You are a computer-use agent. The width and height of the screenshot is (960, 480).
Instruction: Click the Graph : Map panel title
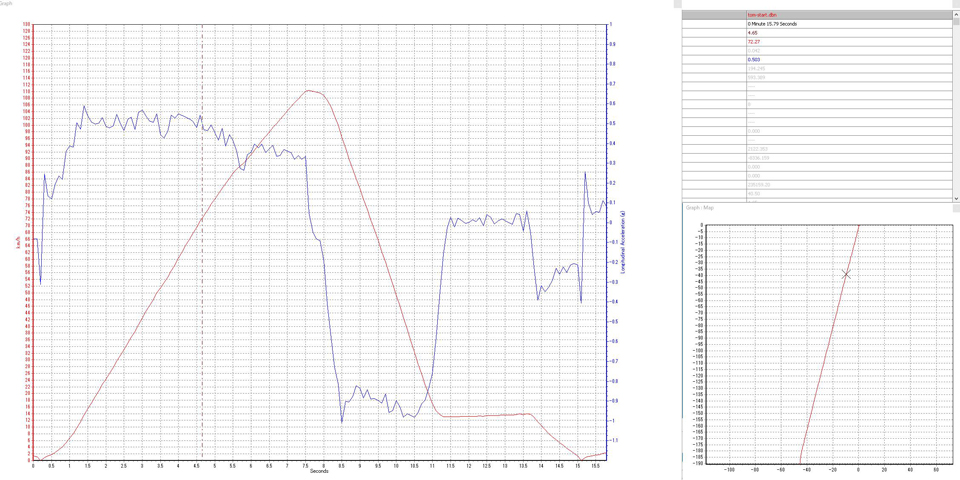700,208
